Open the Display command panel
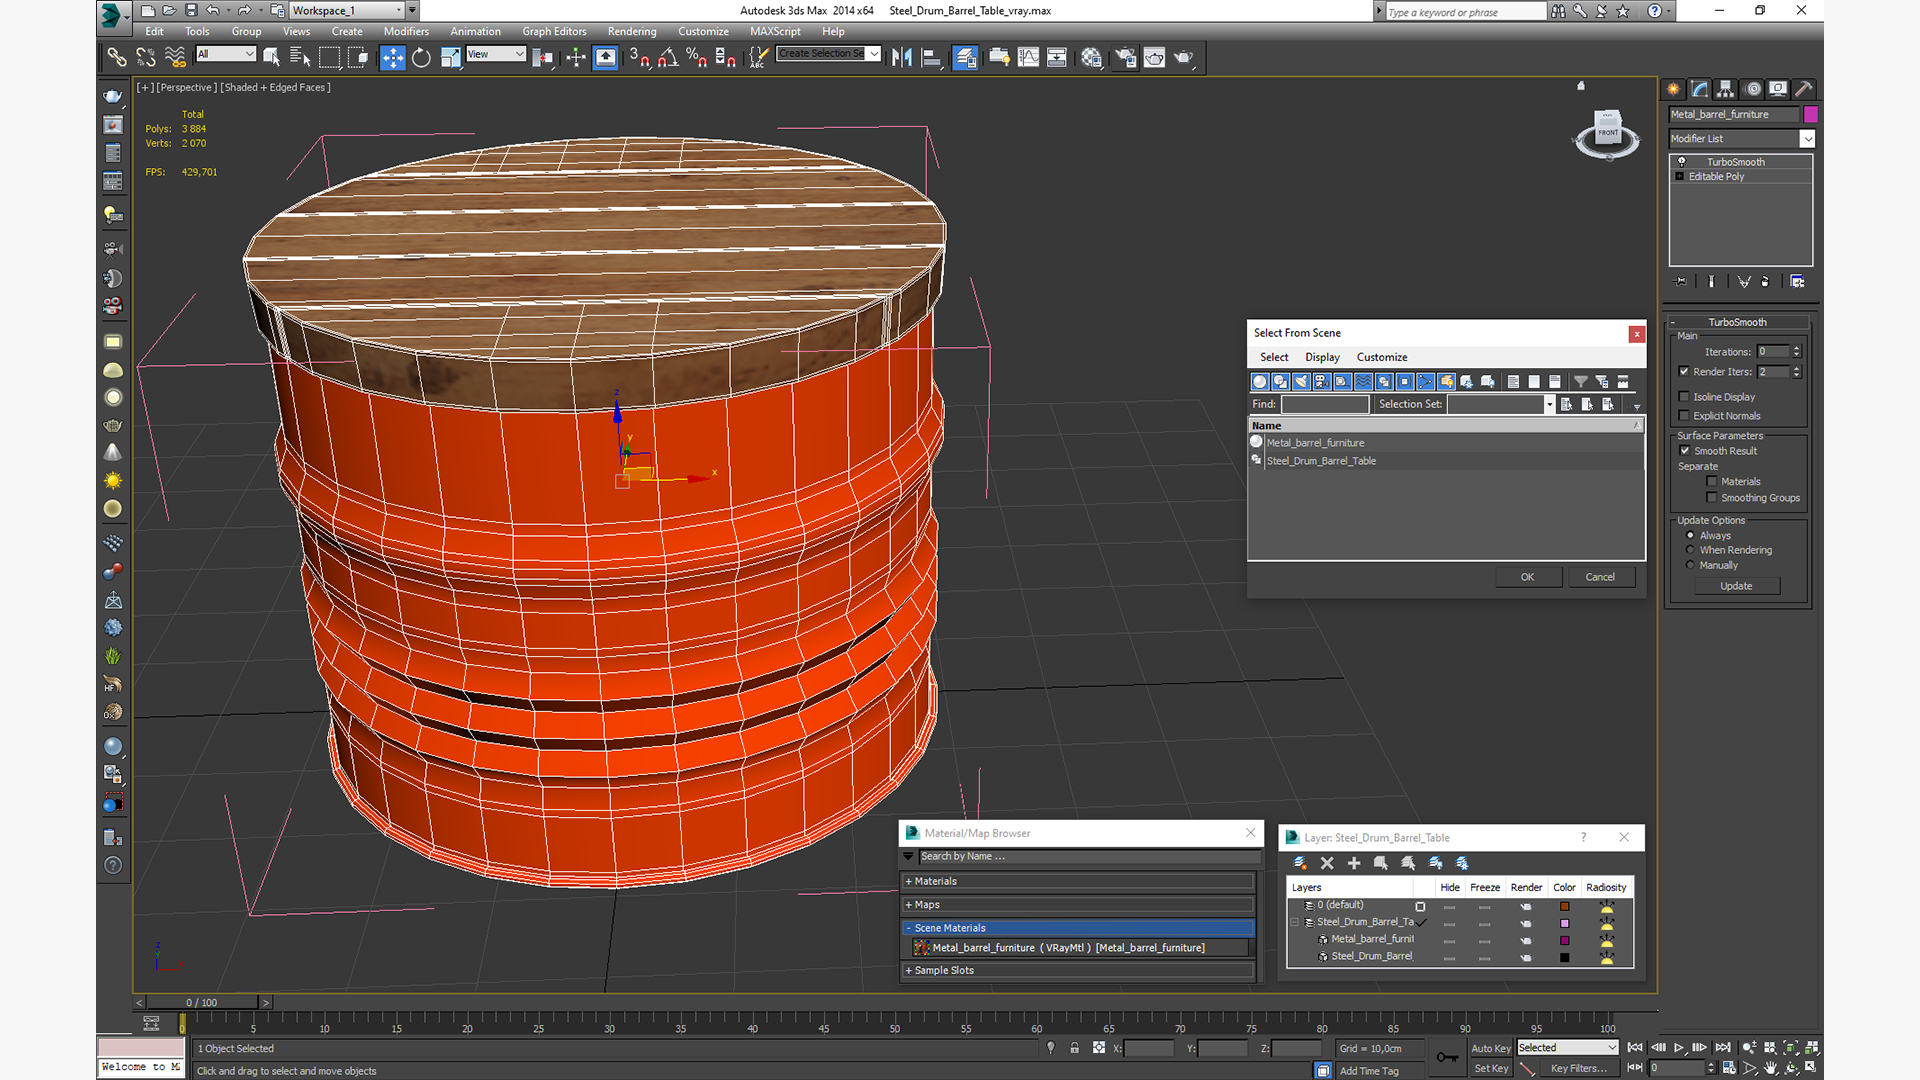The width and height of the screenshot is (1920, 1080). (x=1778, y=89)
